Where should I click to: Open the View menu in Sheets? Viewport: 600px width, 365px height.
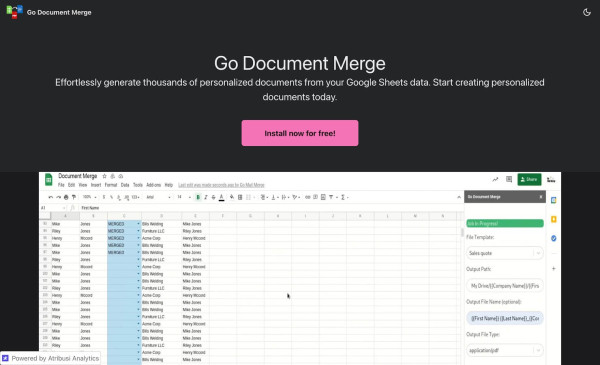[x=83, y=185]
